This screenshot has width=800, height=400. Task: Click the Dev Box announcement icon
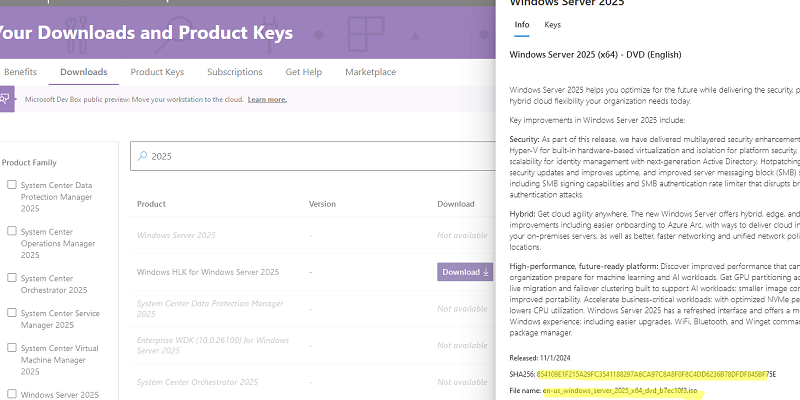click(6, 99)
